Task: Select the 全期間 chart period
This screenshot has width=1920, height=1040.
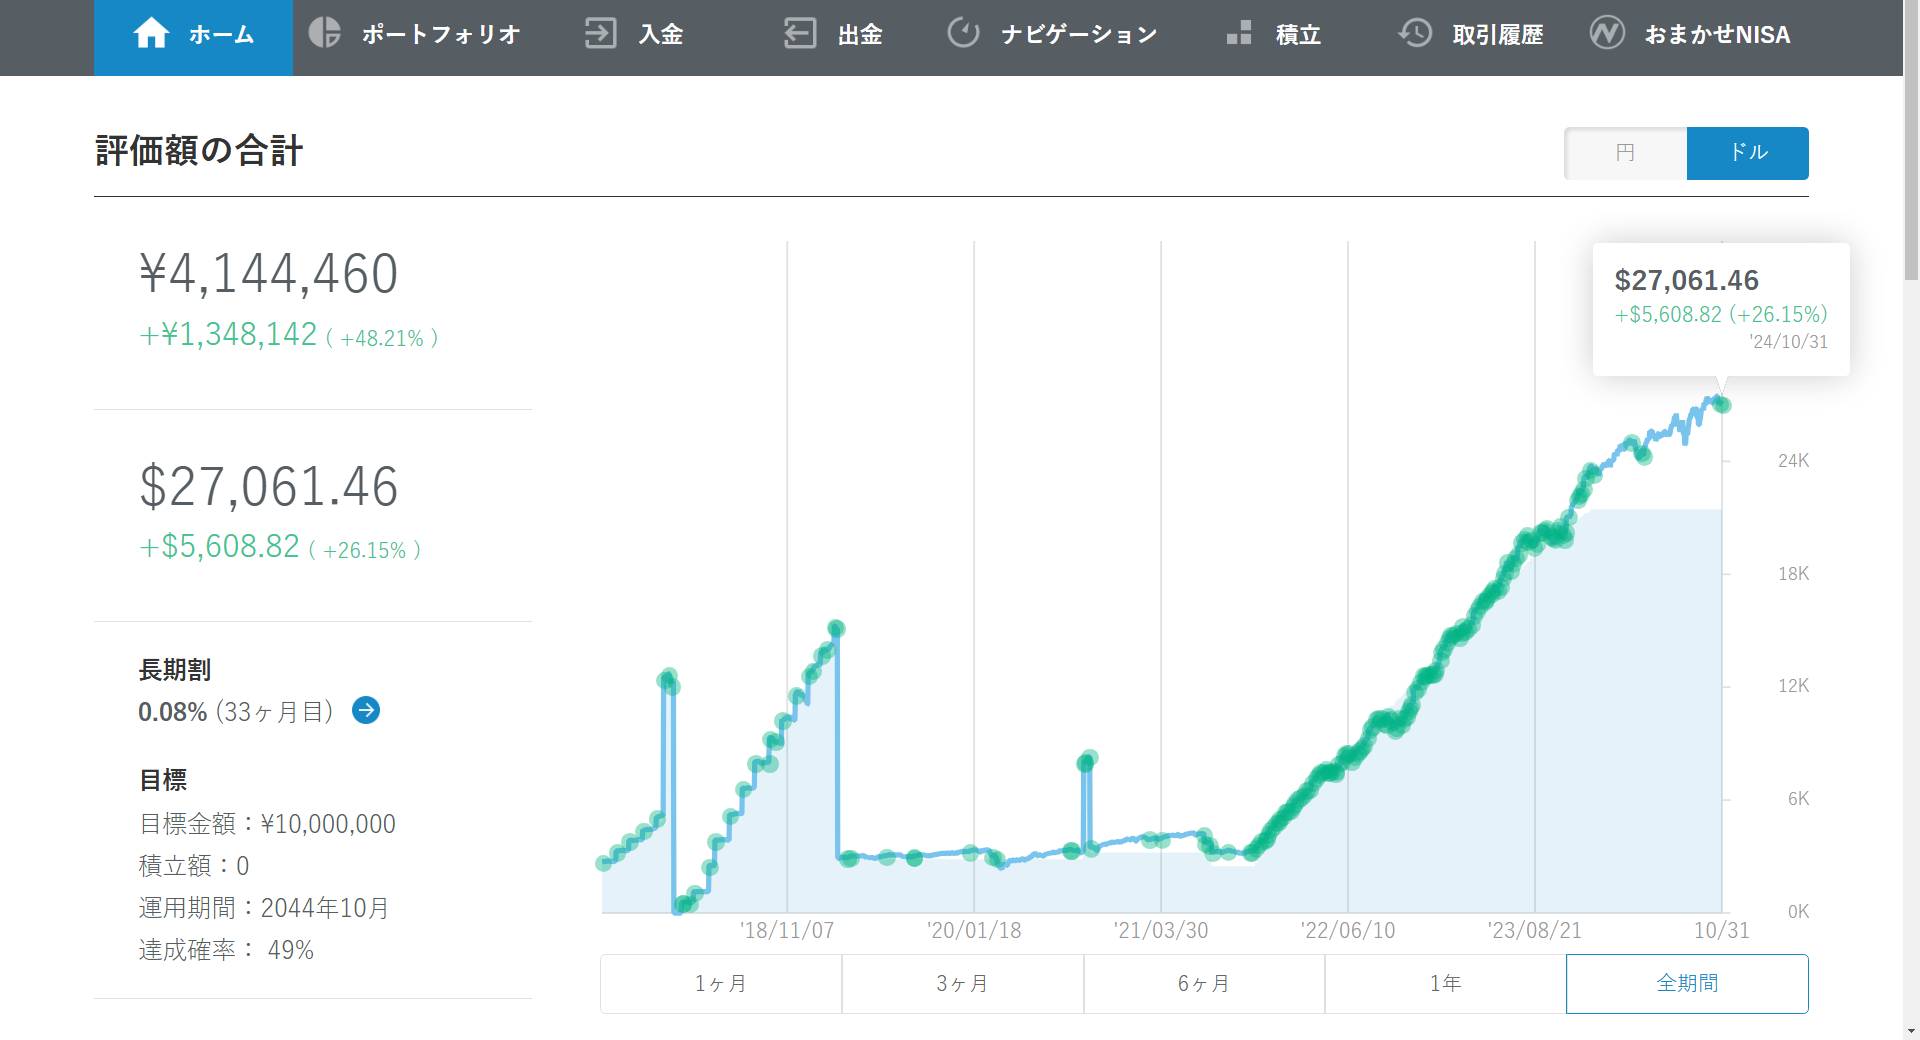Action: click(x=1687, y=984)
